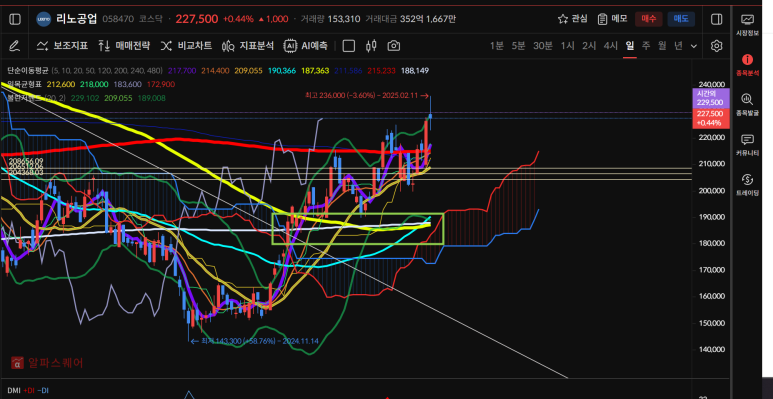This screenshot has width=773, height=399.
Task: Expand more timeframes chevron
Action: tap(694, 46)
